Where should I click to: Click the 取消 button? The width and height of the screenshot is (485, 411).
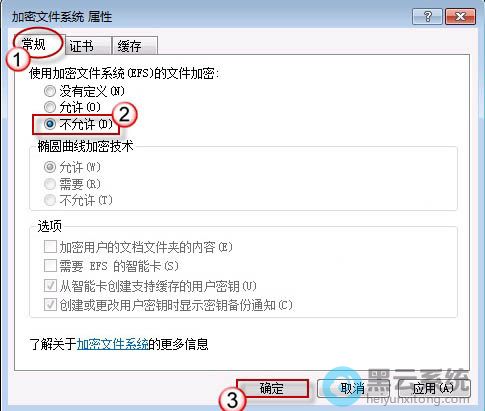coord(353,389)
